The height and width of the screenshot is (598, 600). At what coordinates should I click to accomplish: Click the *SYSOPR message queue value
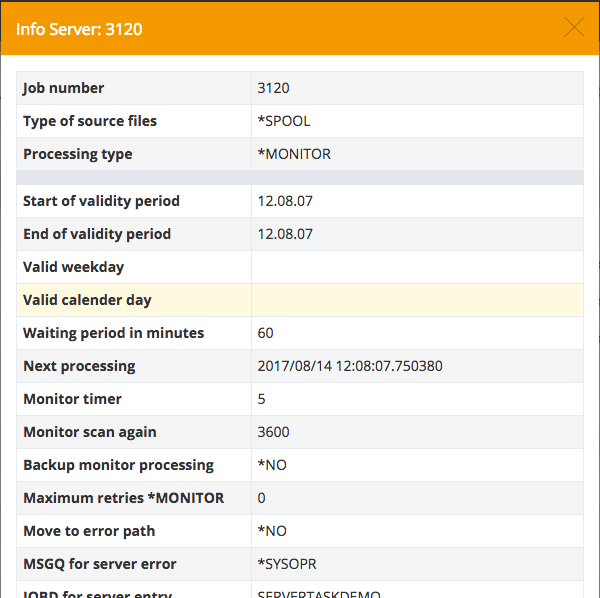pos(287,564)
